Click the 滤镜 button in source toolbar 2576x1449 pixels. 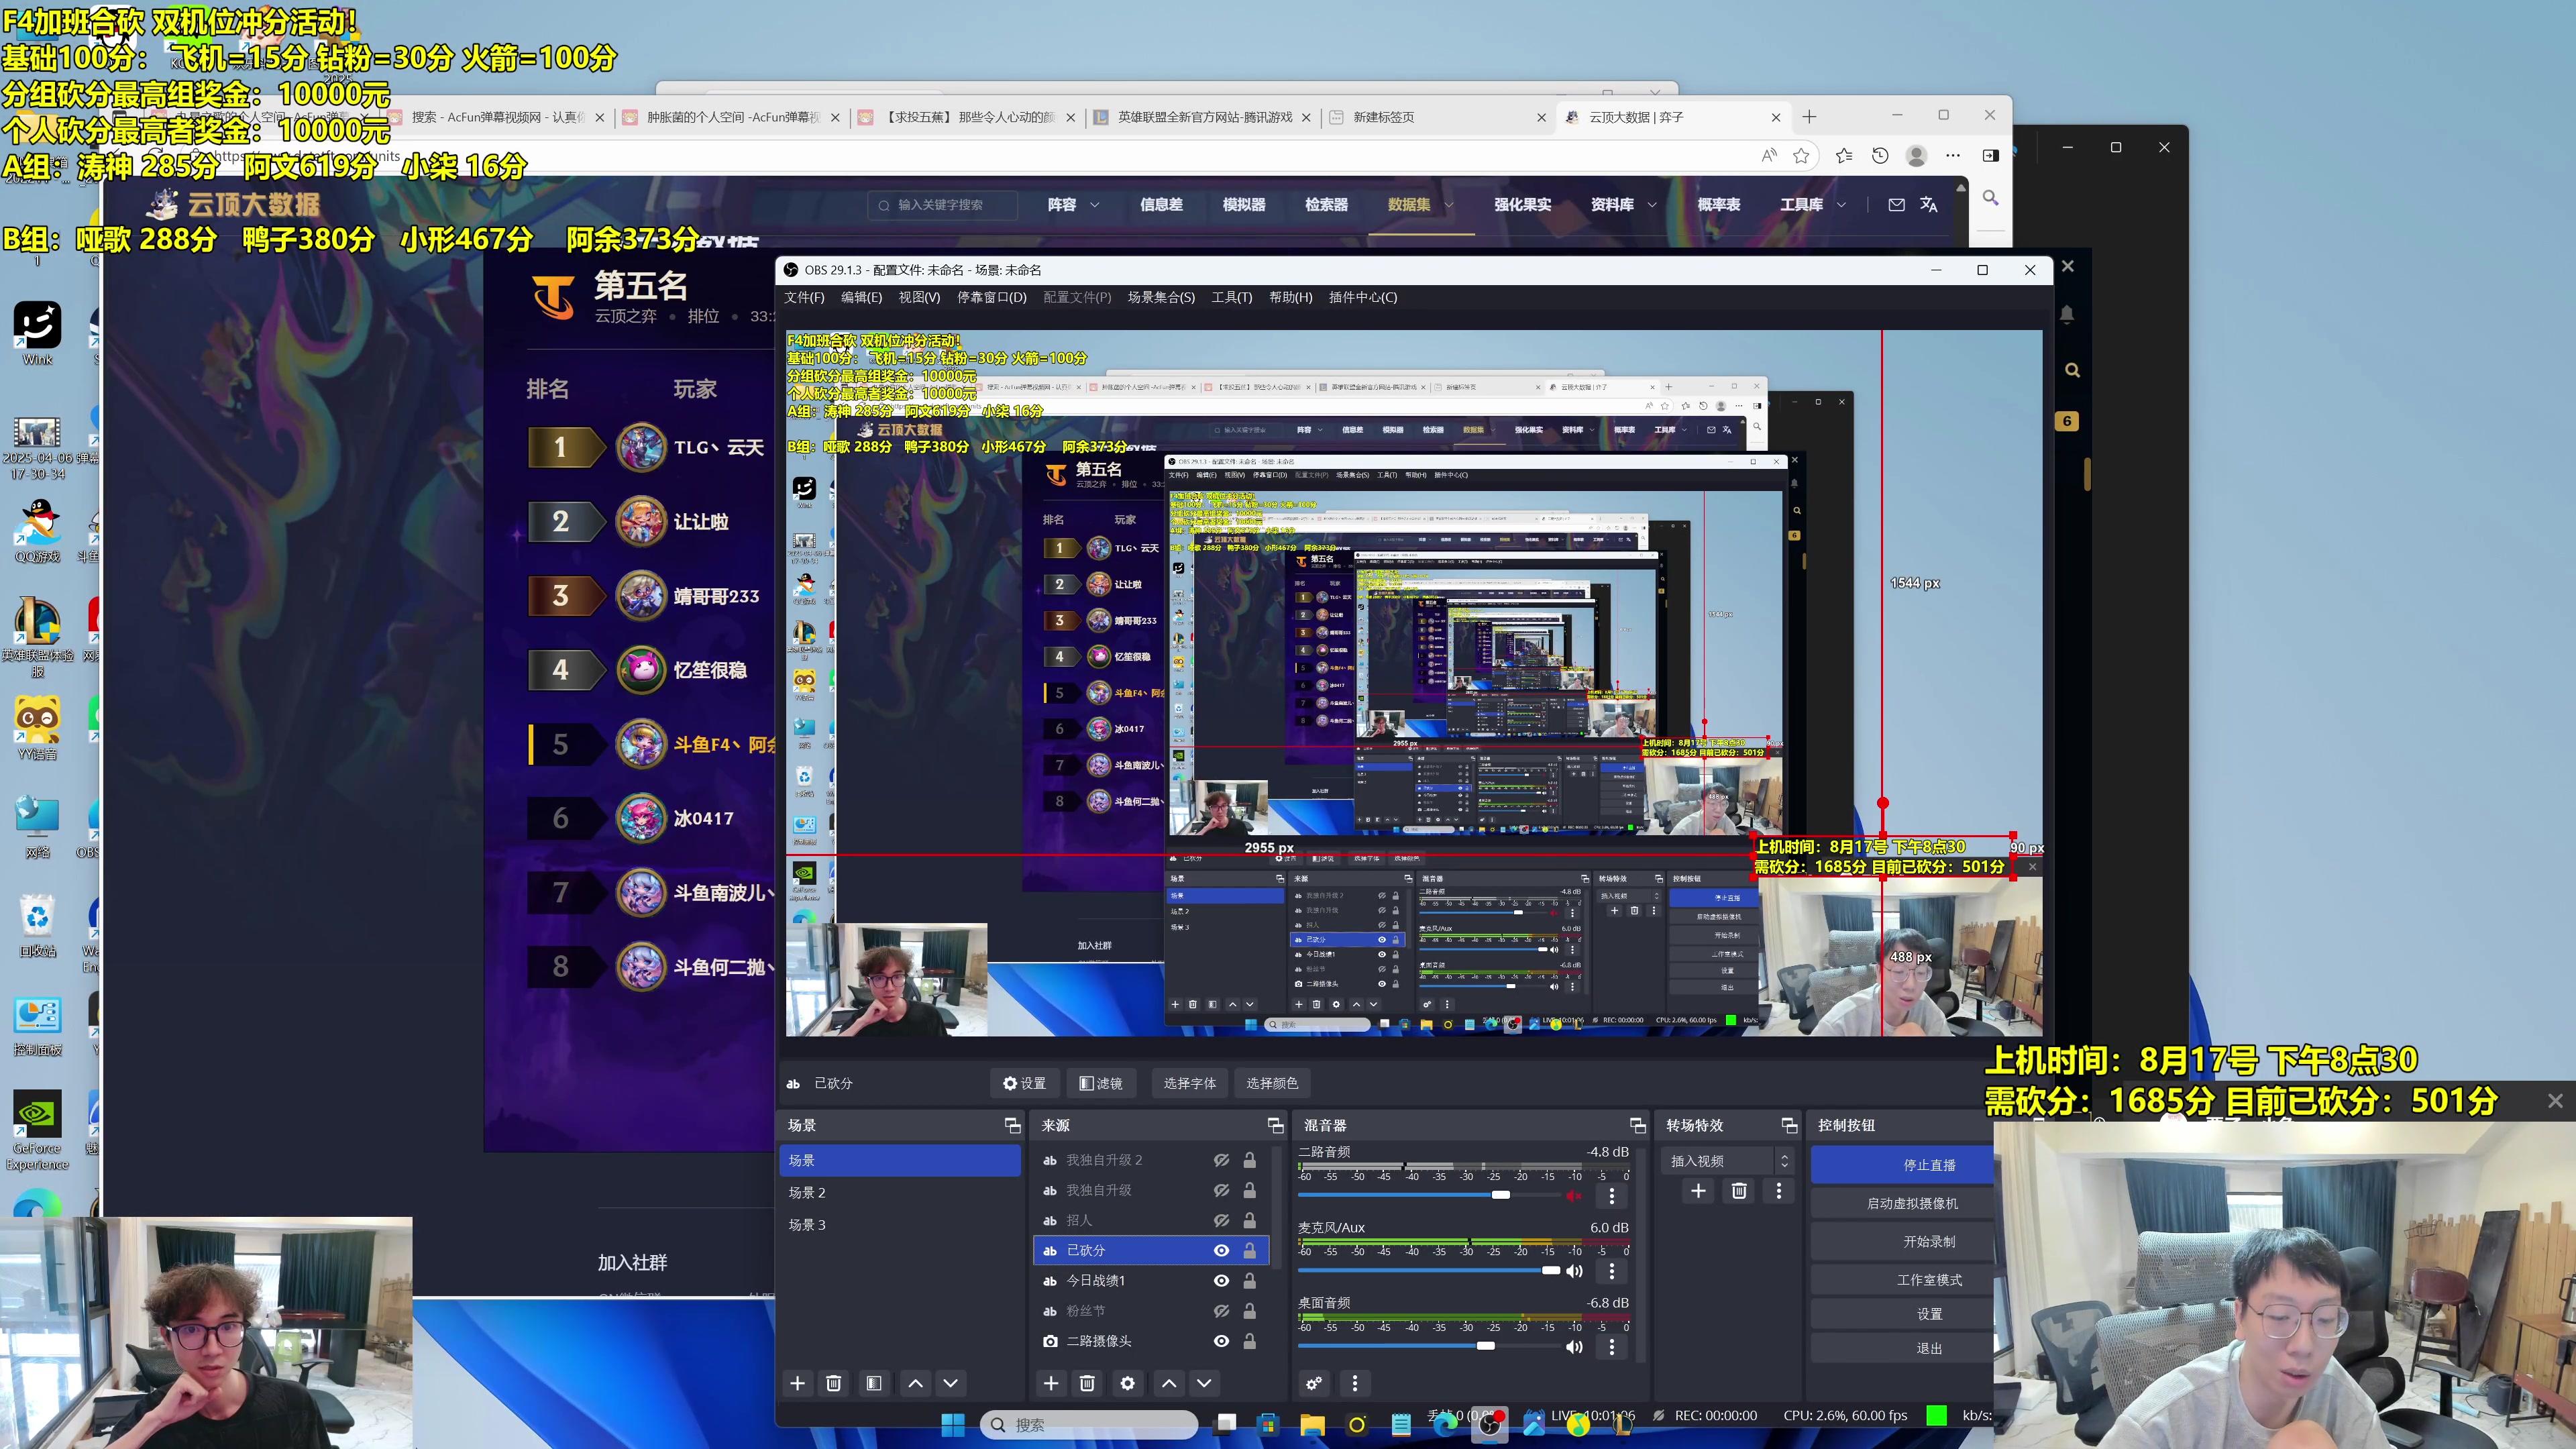point(1100,1083)
